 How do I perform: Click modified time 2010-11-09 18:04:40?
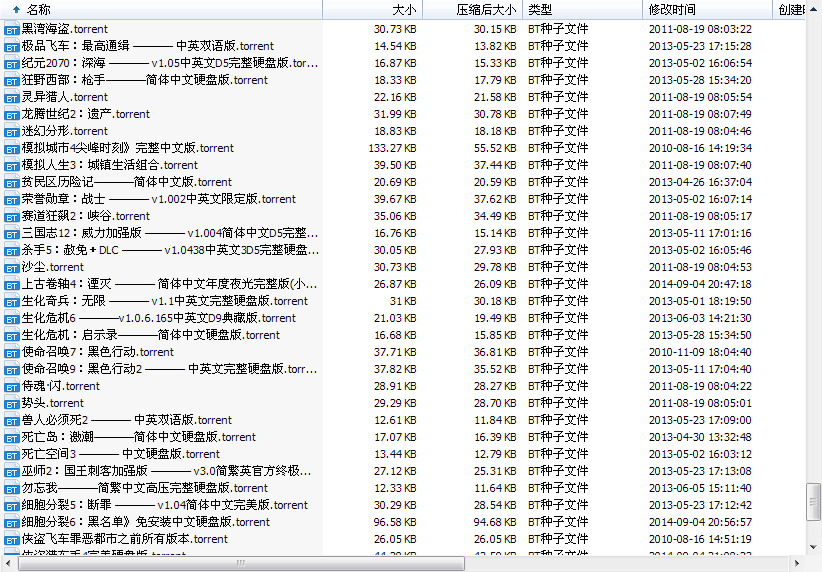pyautogui.click(x=700, y=352)
